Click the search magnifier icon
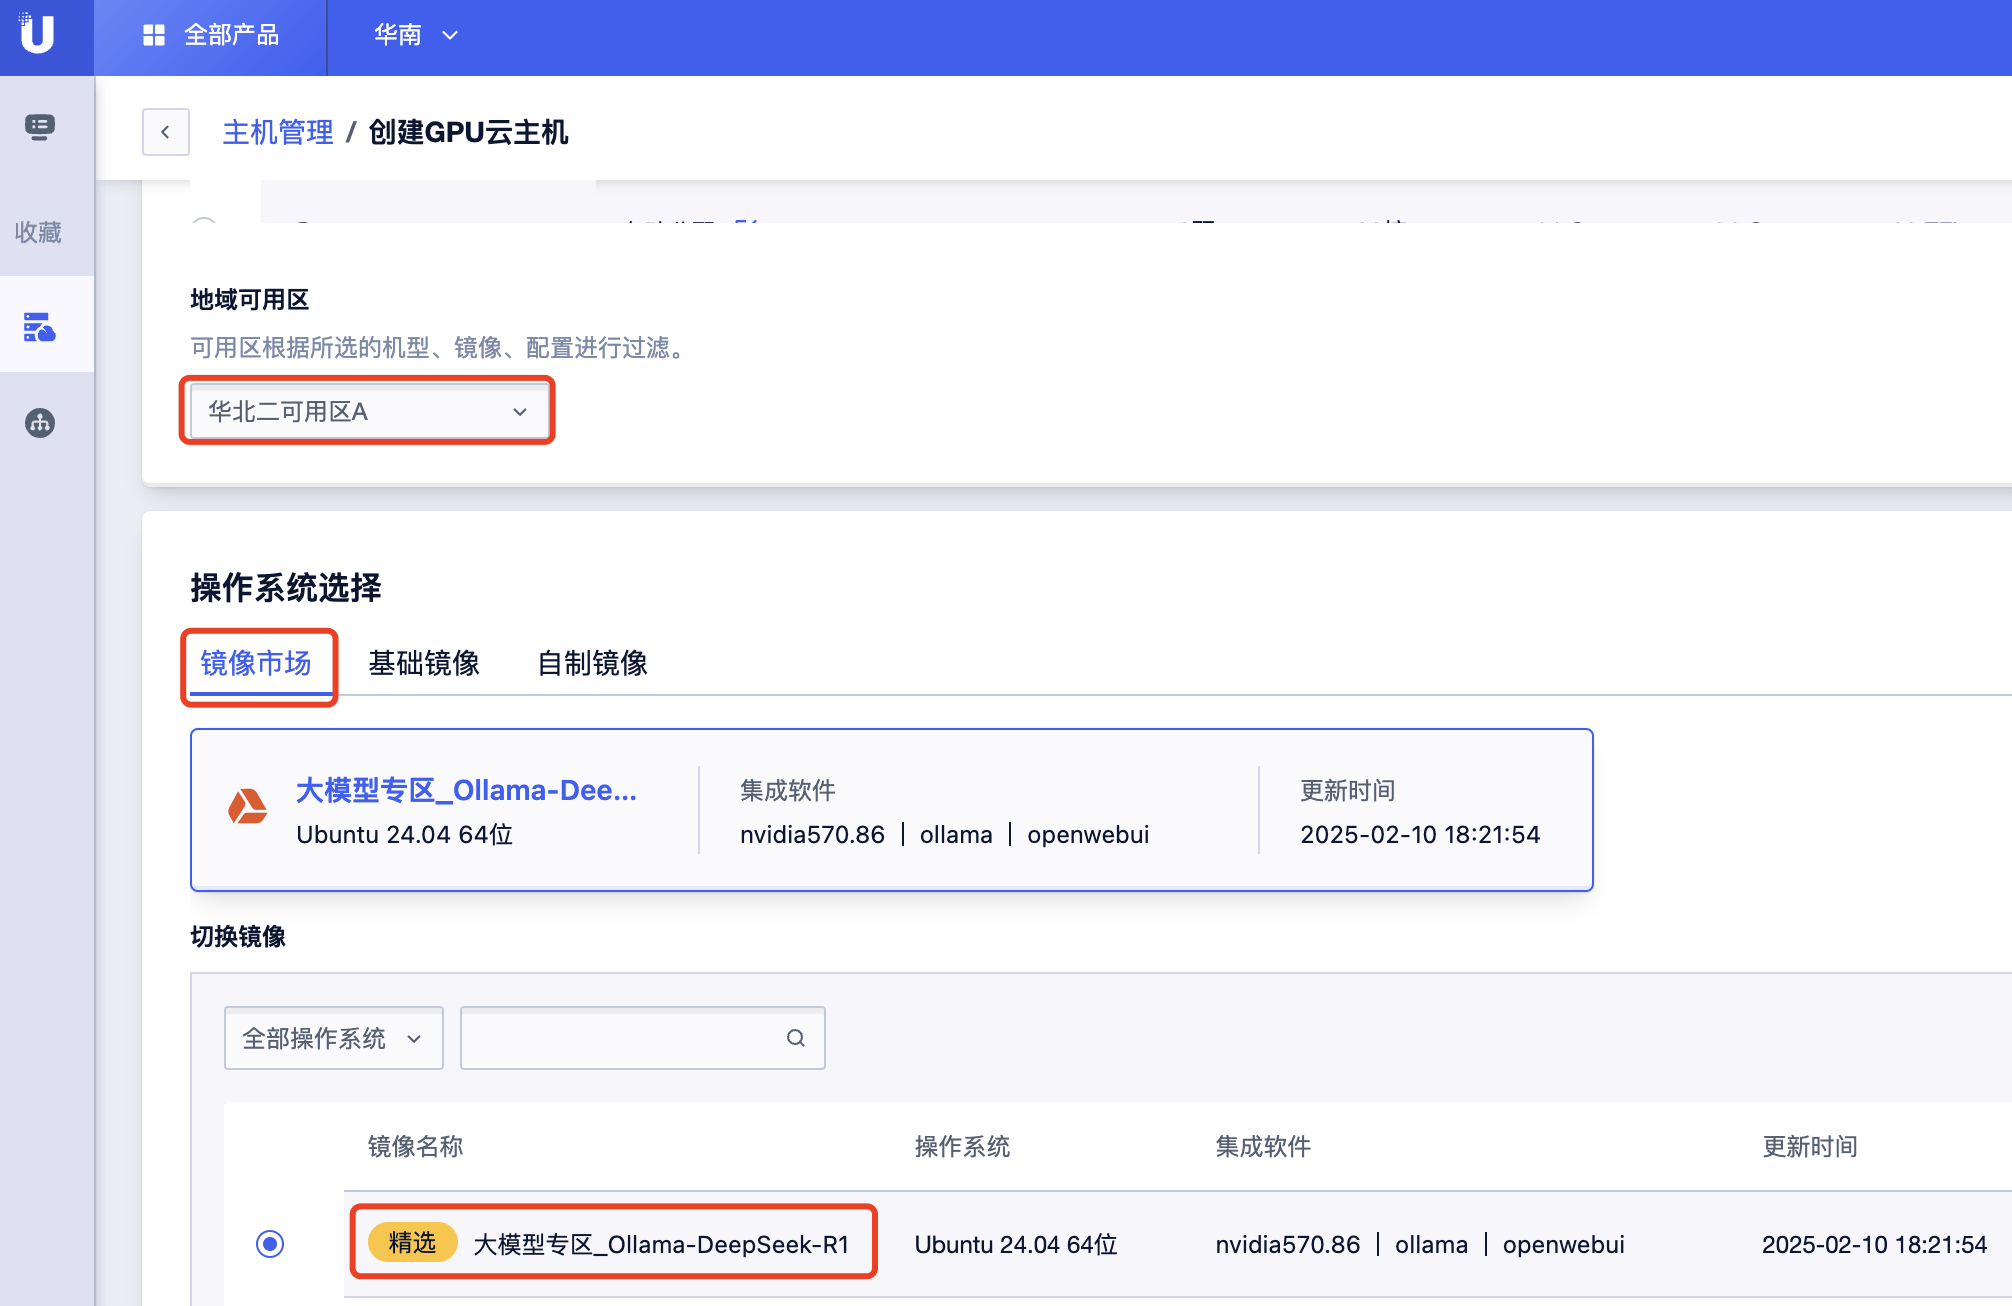The image size is (2012, 1306). (x=795, y=1038)
